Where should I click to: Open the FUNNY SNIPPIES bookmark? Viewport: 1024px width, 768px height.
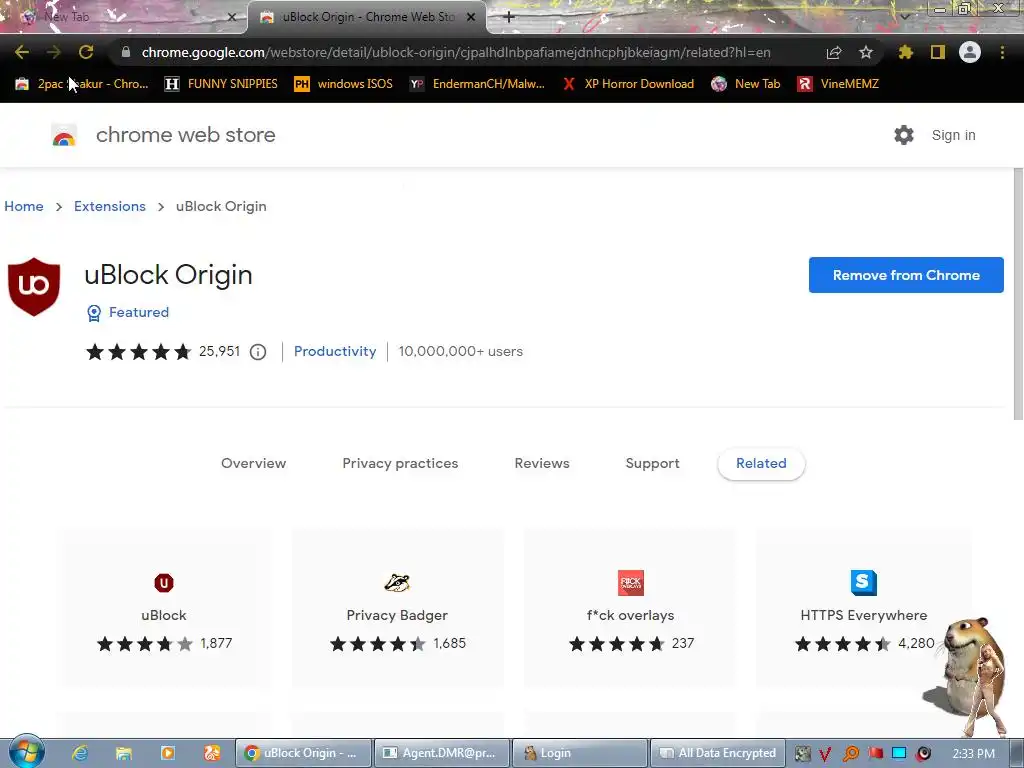[x=221, y=84]
